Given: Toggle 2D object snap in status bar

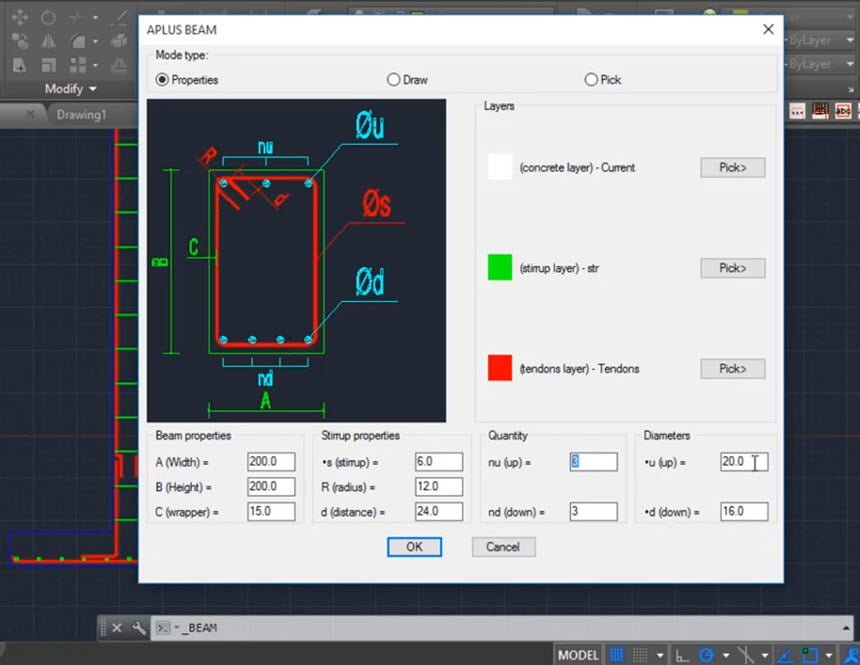Looking at the screenshot, I should pos(810,655).
